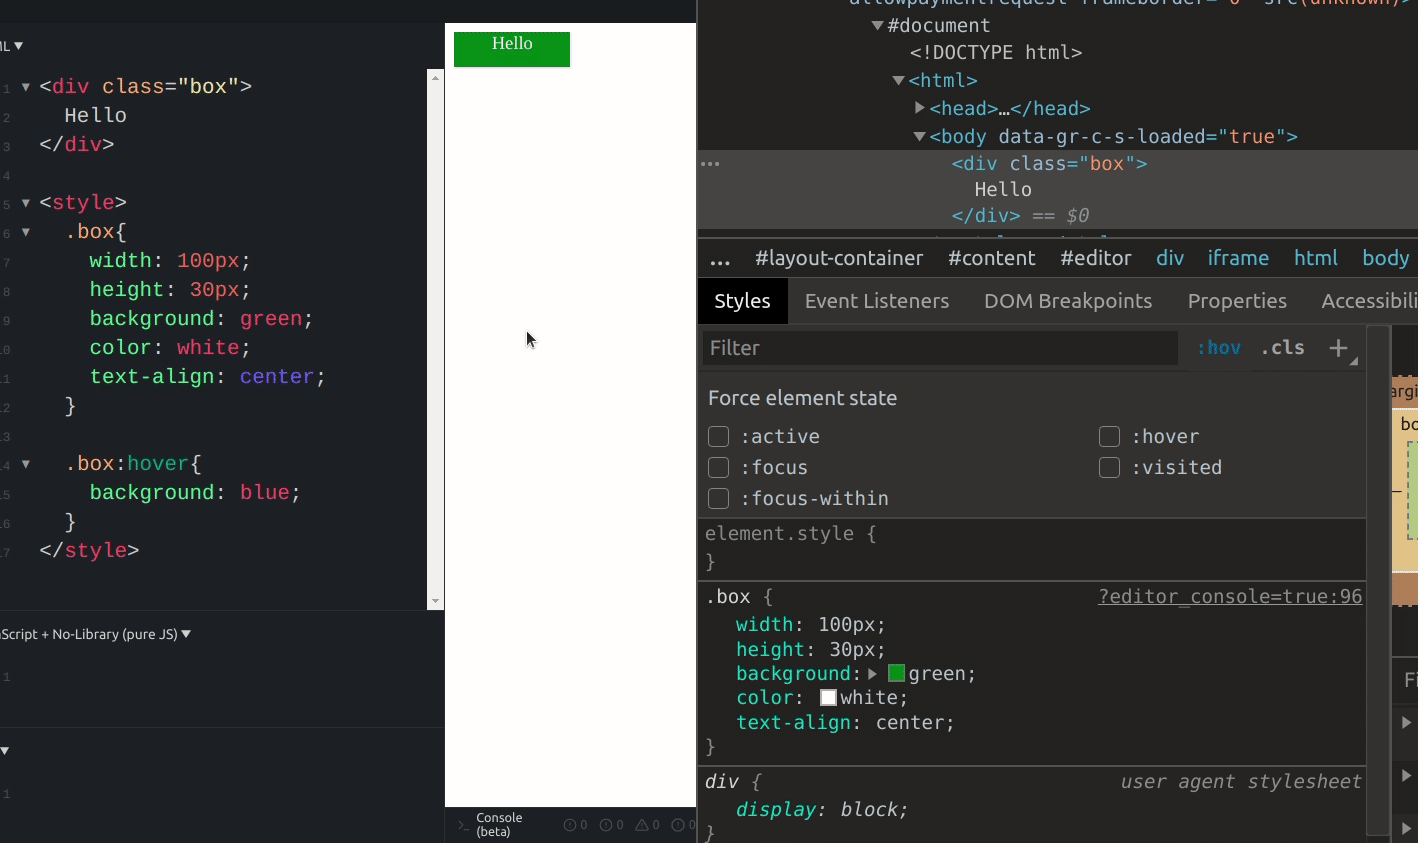The height and width of the screenshot is (843, 1418).
Task: Click the three-dot menu beside selected div node
Action: point(710,163)
